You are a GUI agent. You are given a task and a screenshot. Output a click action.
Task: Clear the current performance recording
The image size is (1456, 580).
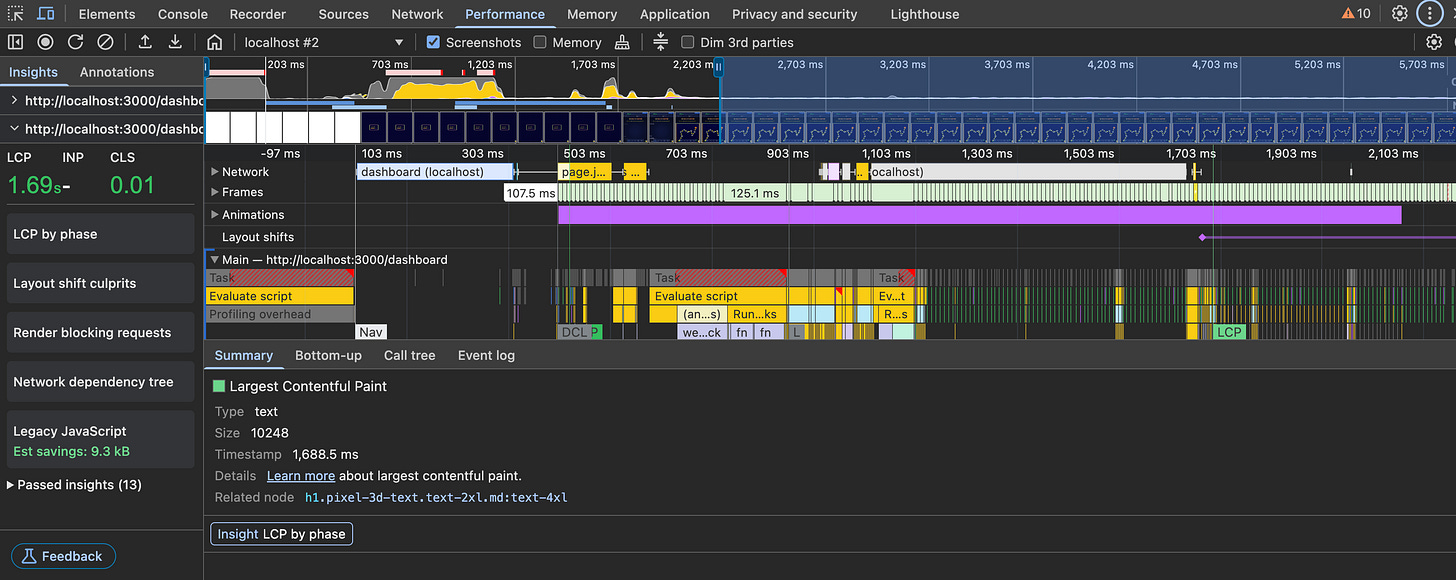[105, 42]
